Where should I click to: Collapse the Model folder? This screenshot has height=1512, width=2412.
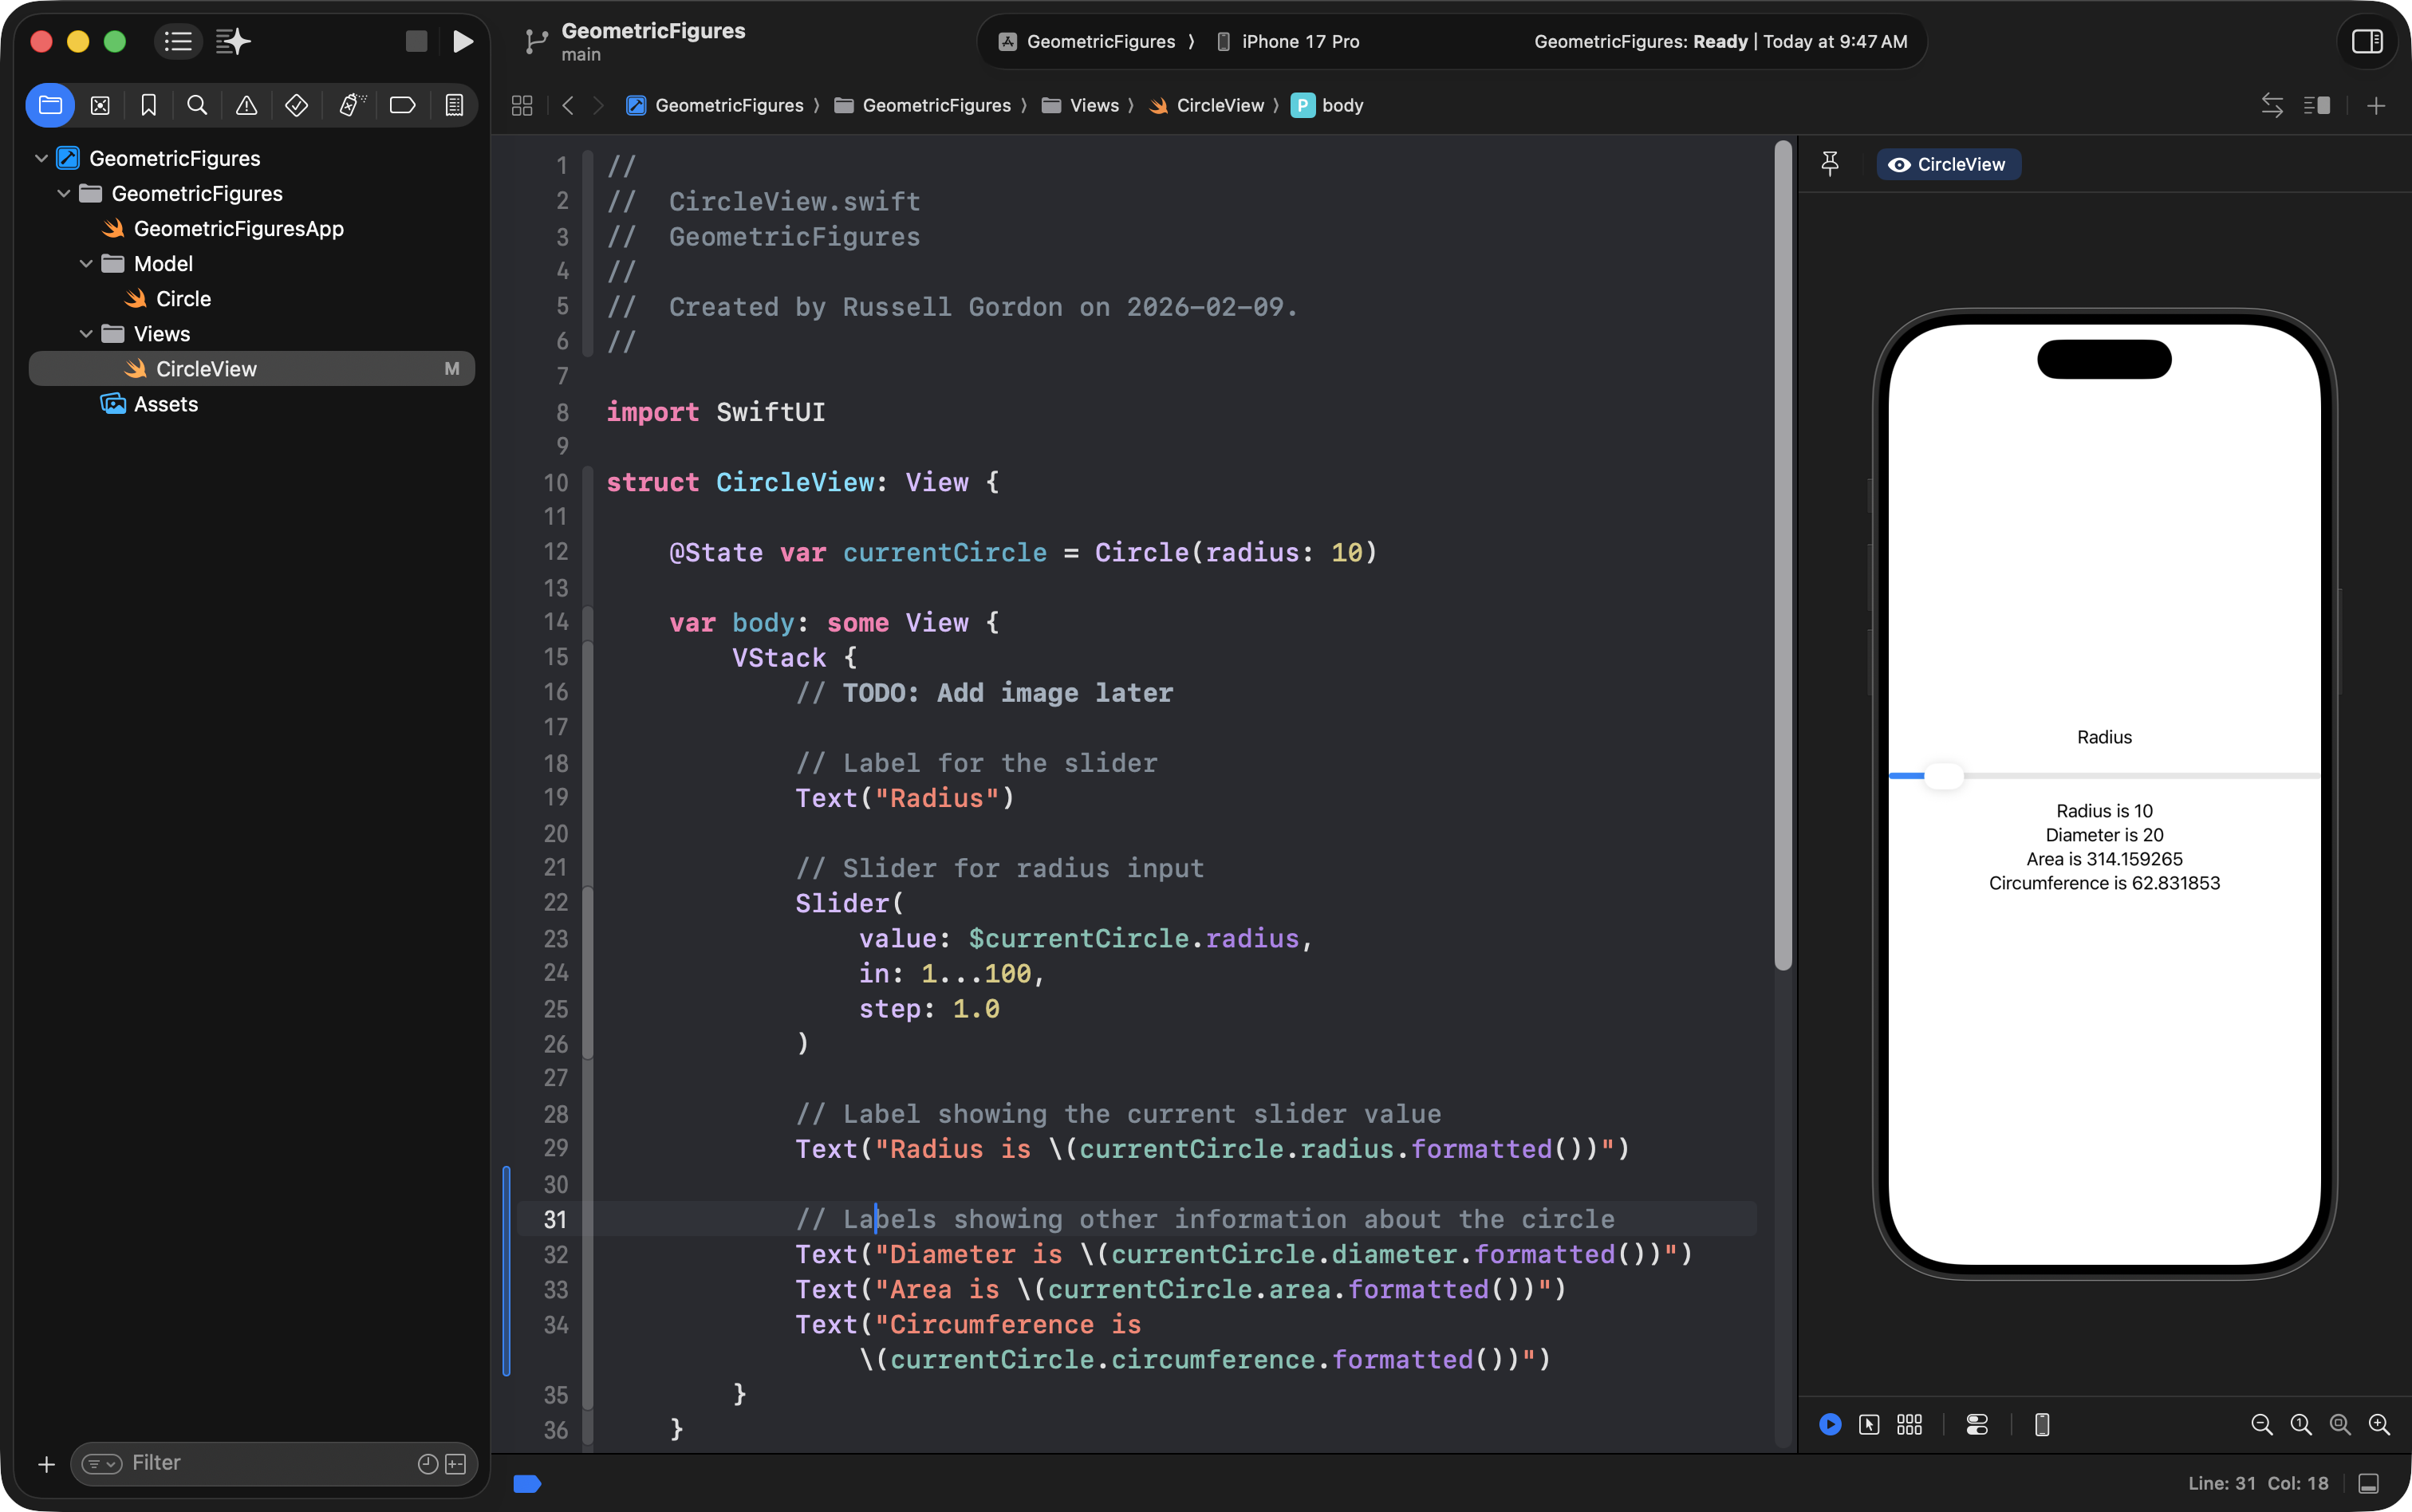tap(86, 264)
